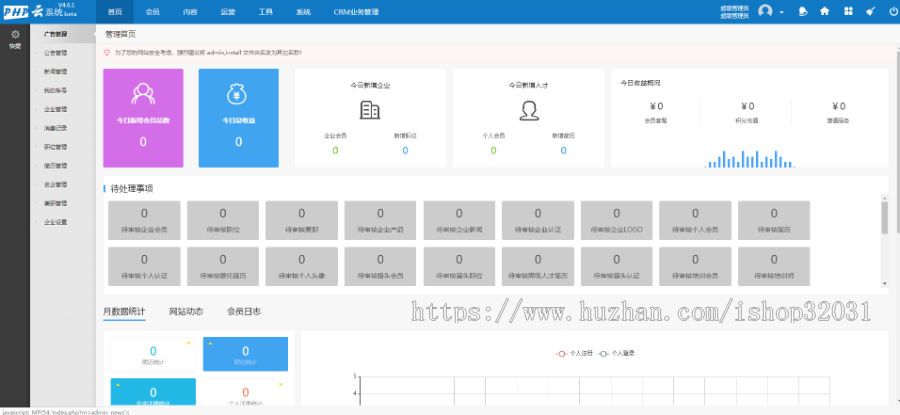This screenshot has width=900, height=415.
Task: Toggle the 个人注册 series in chart legend
Action: coord(575,354)
